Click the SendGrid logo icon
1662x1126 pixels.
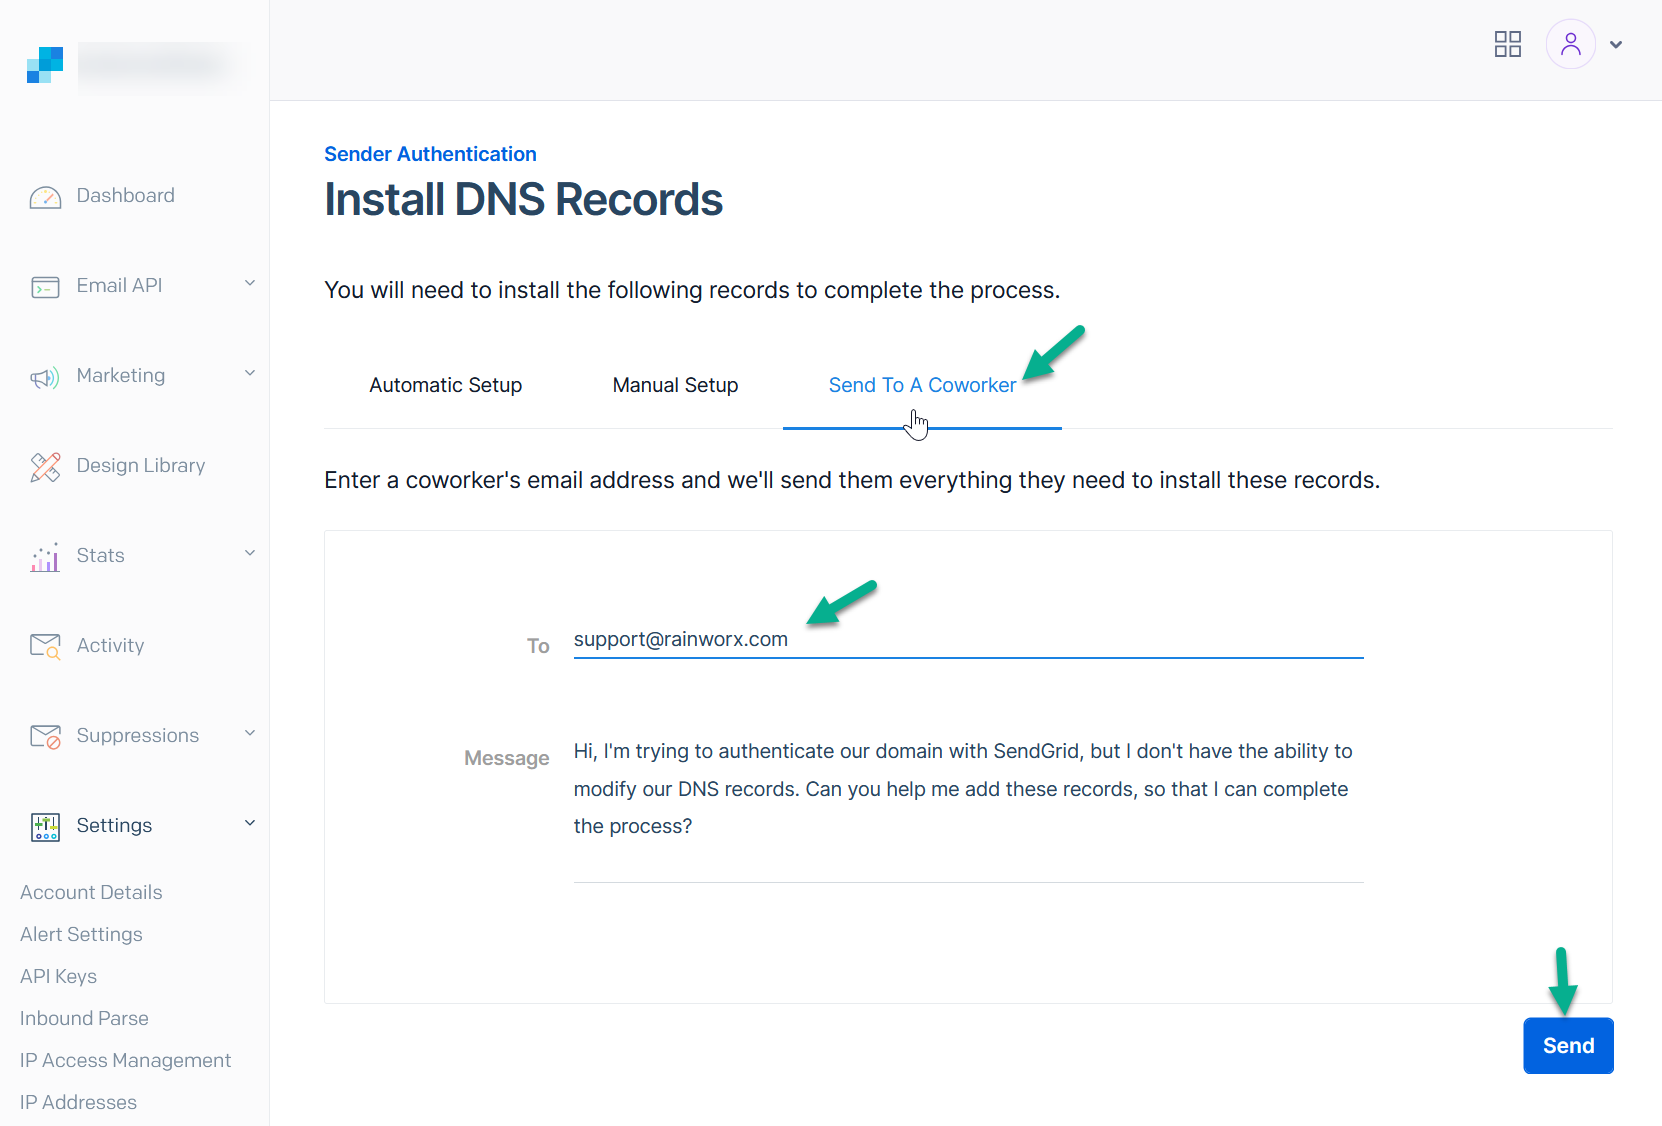(45, 65)
